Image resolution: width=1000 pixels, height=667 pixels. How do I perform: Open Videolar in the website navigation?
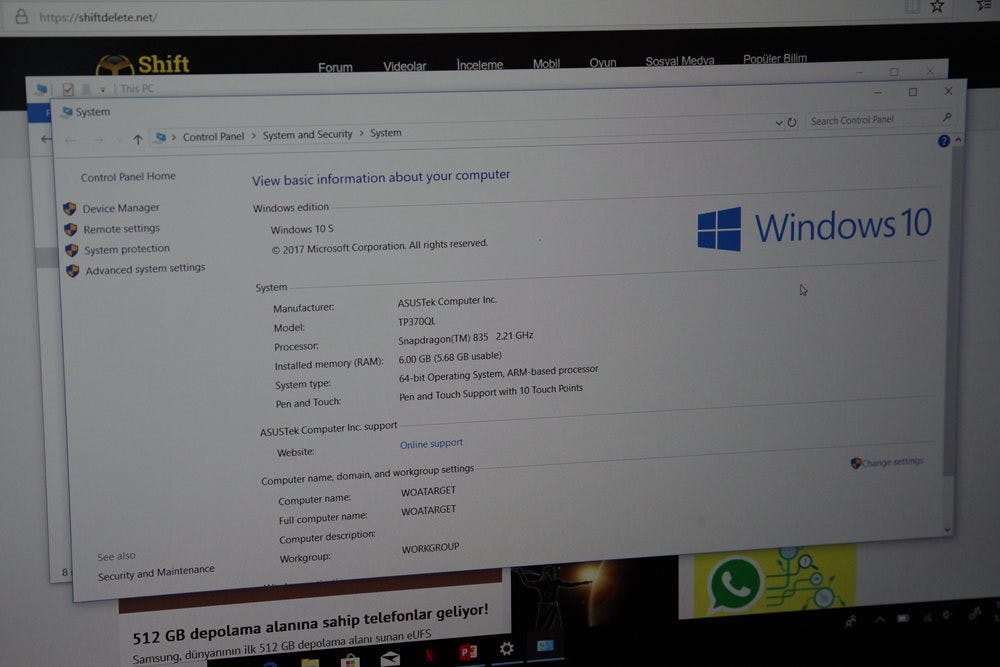point(405,66)
